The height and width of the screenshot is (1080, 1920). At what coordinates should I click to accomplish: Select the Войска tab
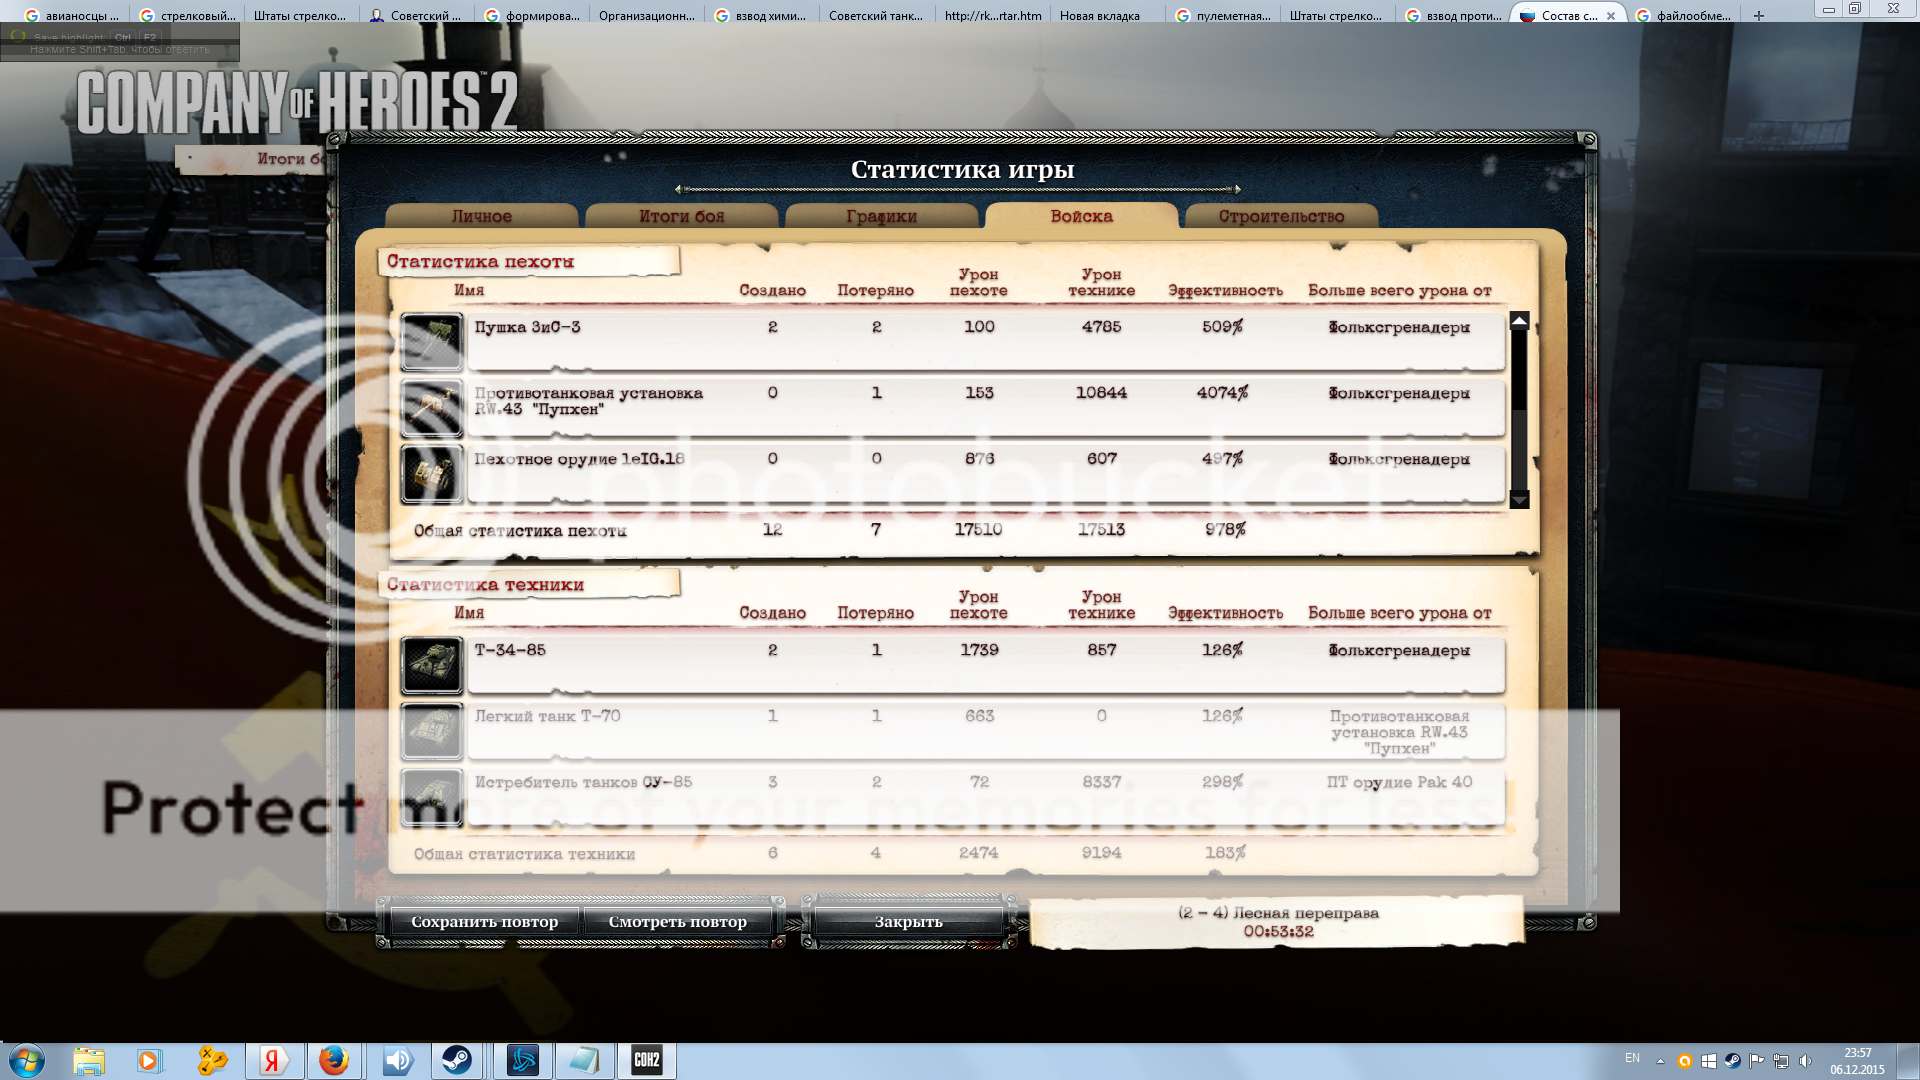(1081, 216)
